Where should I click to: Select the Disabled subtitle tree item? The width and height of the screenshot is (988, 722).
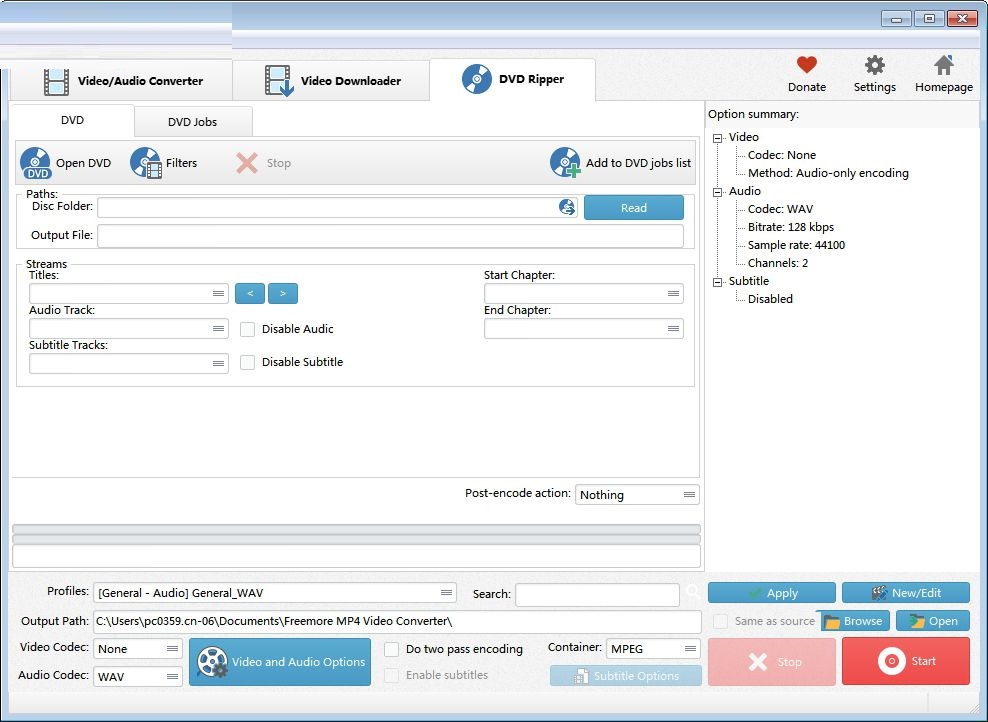click(770, 299)
